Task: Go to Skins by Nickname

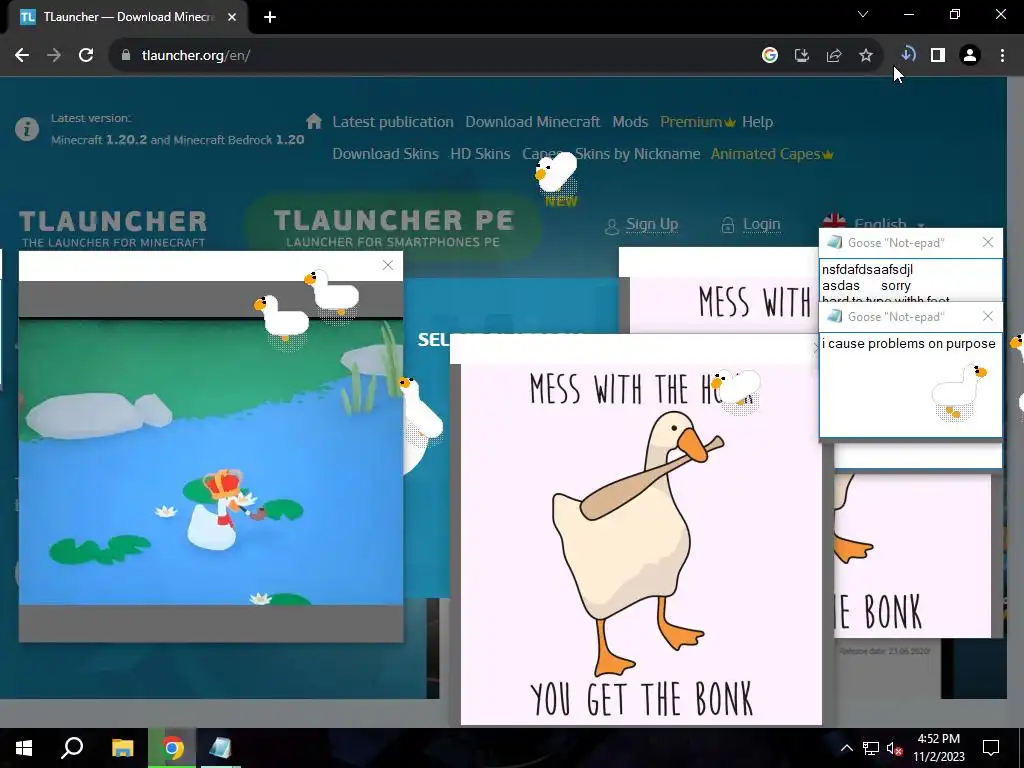Action: [637, 154]
